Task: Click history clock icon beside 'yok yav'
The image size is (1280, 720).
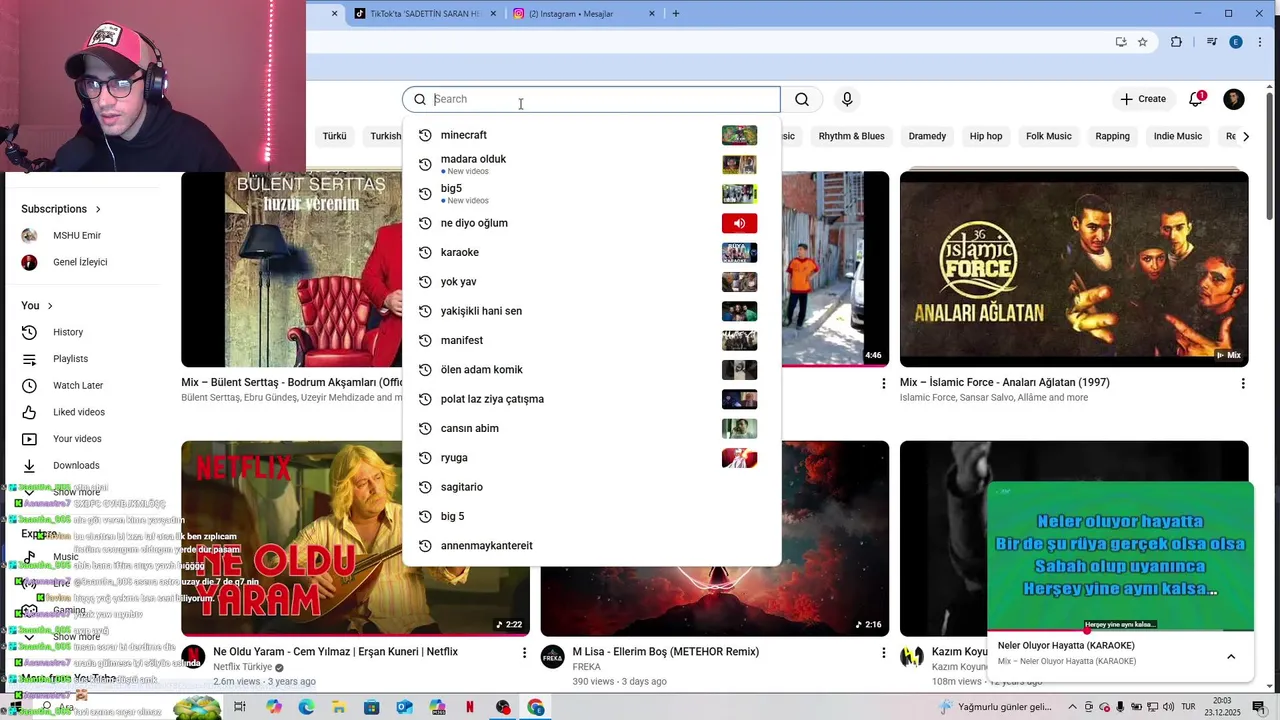Action: [425, 282]
